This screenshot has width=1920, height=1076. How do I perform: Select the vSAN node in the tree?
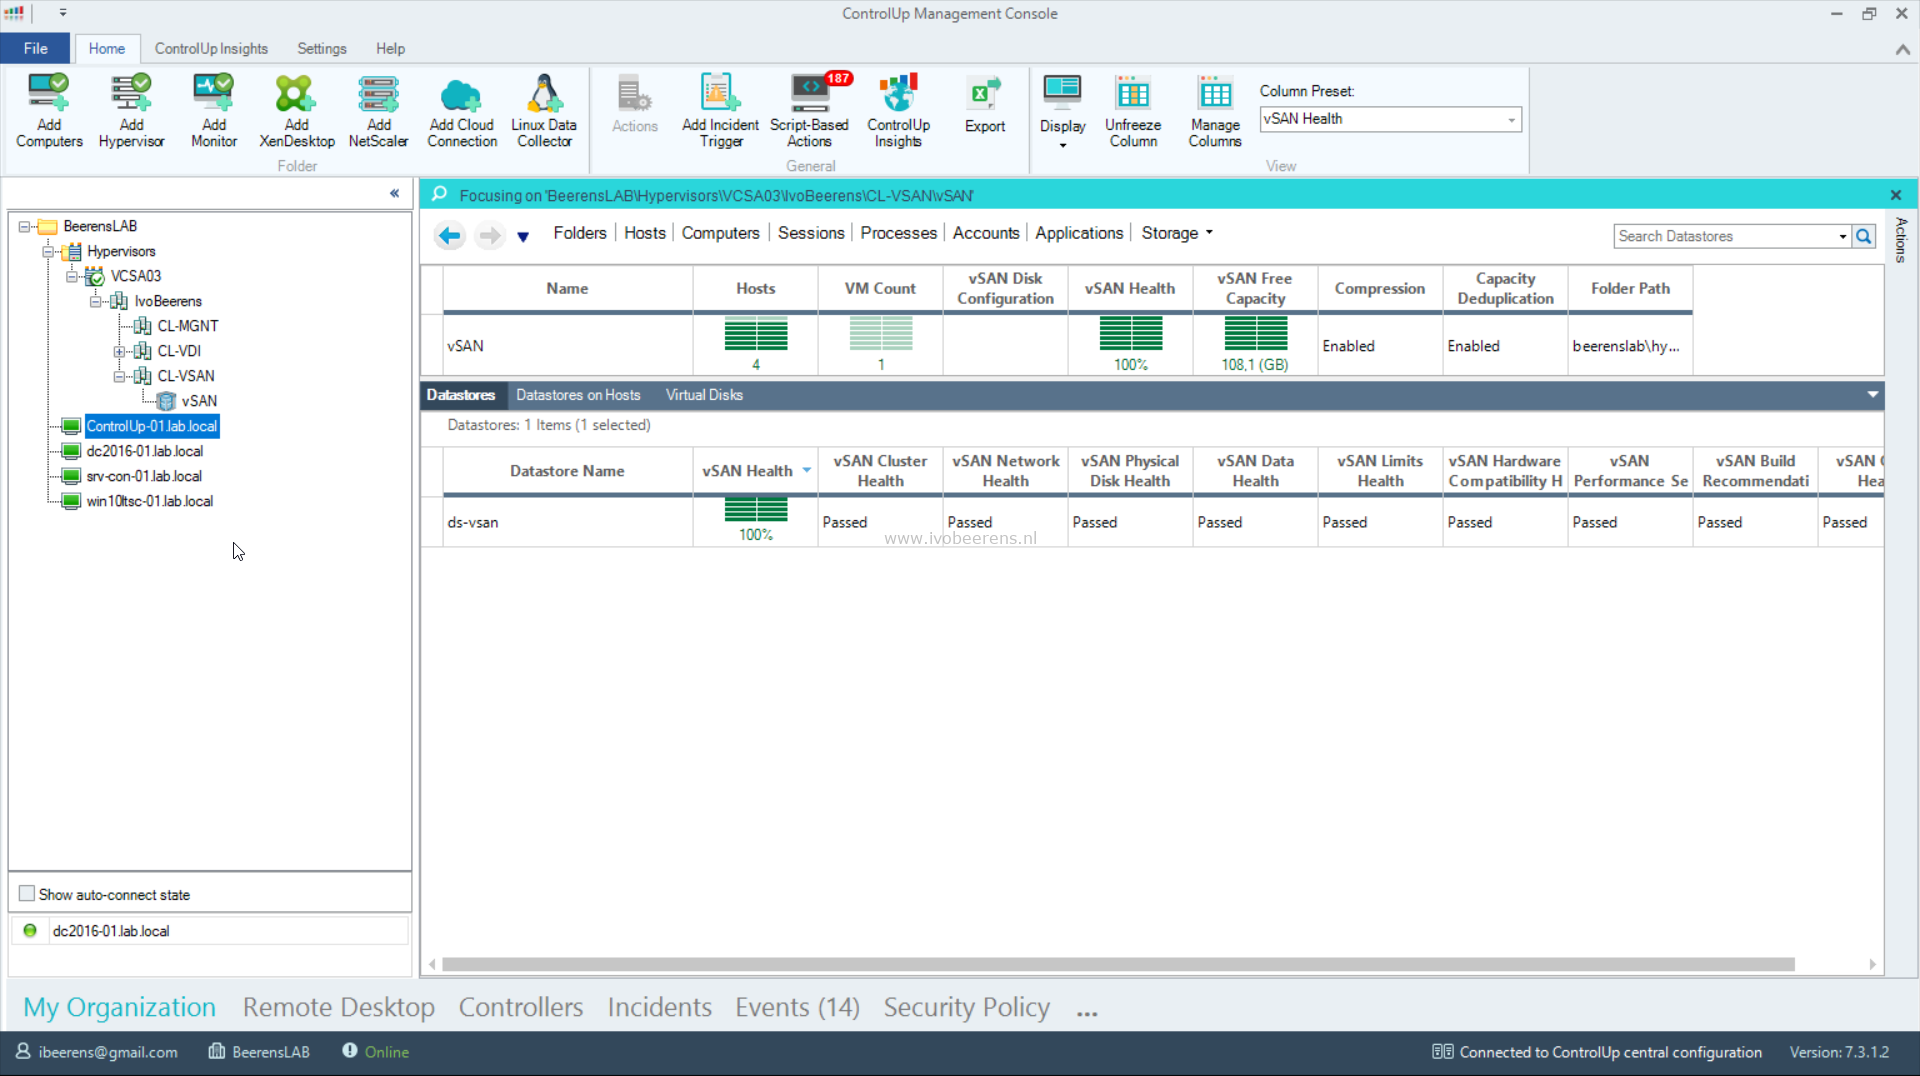(x=199, y=401)
